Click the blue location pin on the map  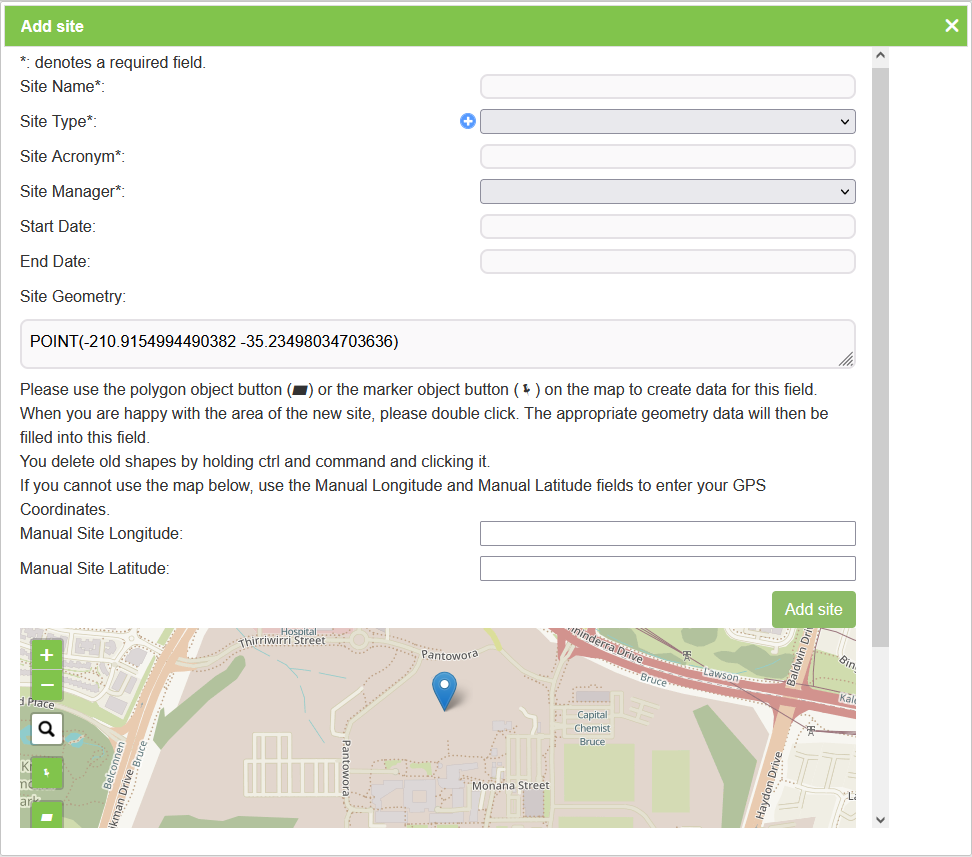[x=443, y=689]
